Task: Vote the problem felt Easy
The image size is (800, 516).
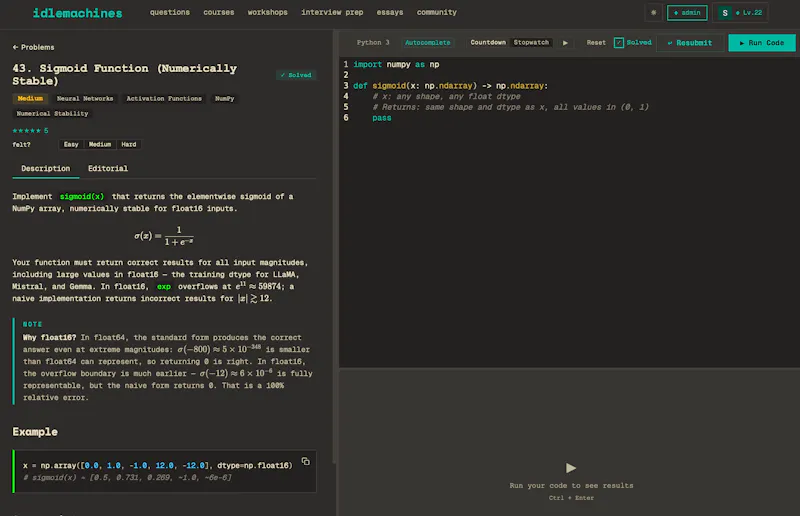Action: click(71, 144)
